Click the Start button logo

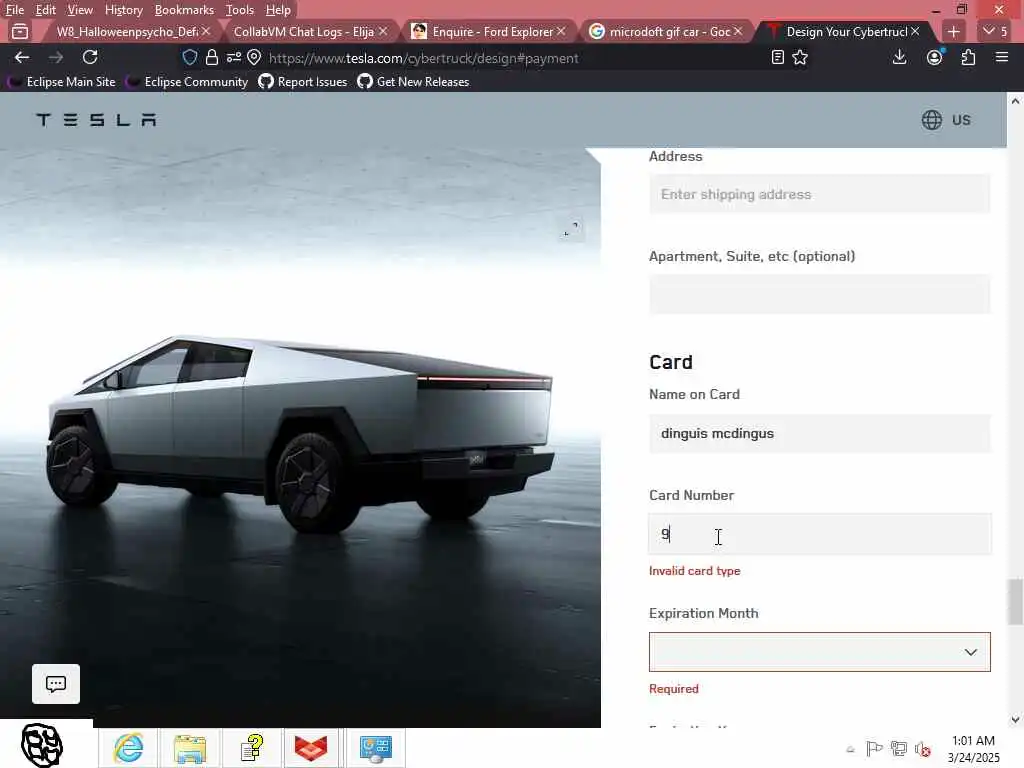click(42, 744)
